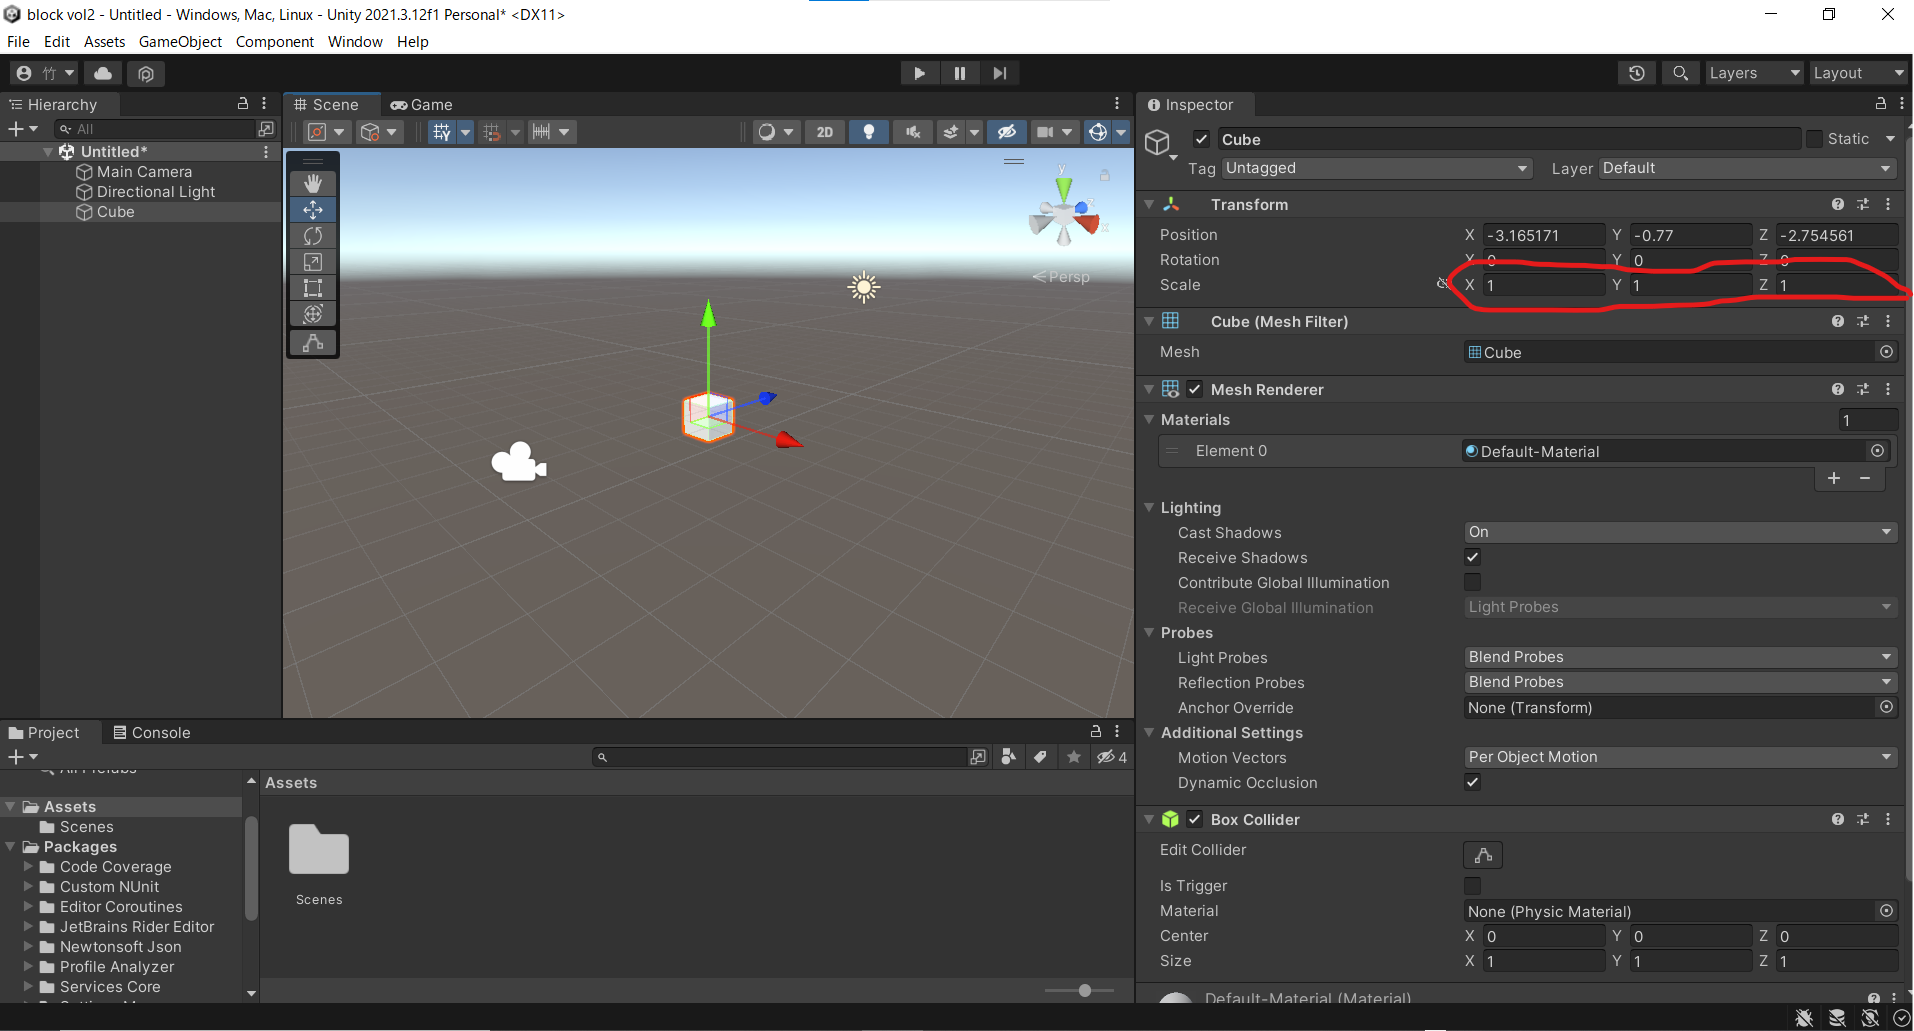Open the GameObject menu
1914x1031 pixels.
[x=180, y=42]
